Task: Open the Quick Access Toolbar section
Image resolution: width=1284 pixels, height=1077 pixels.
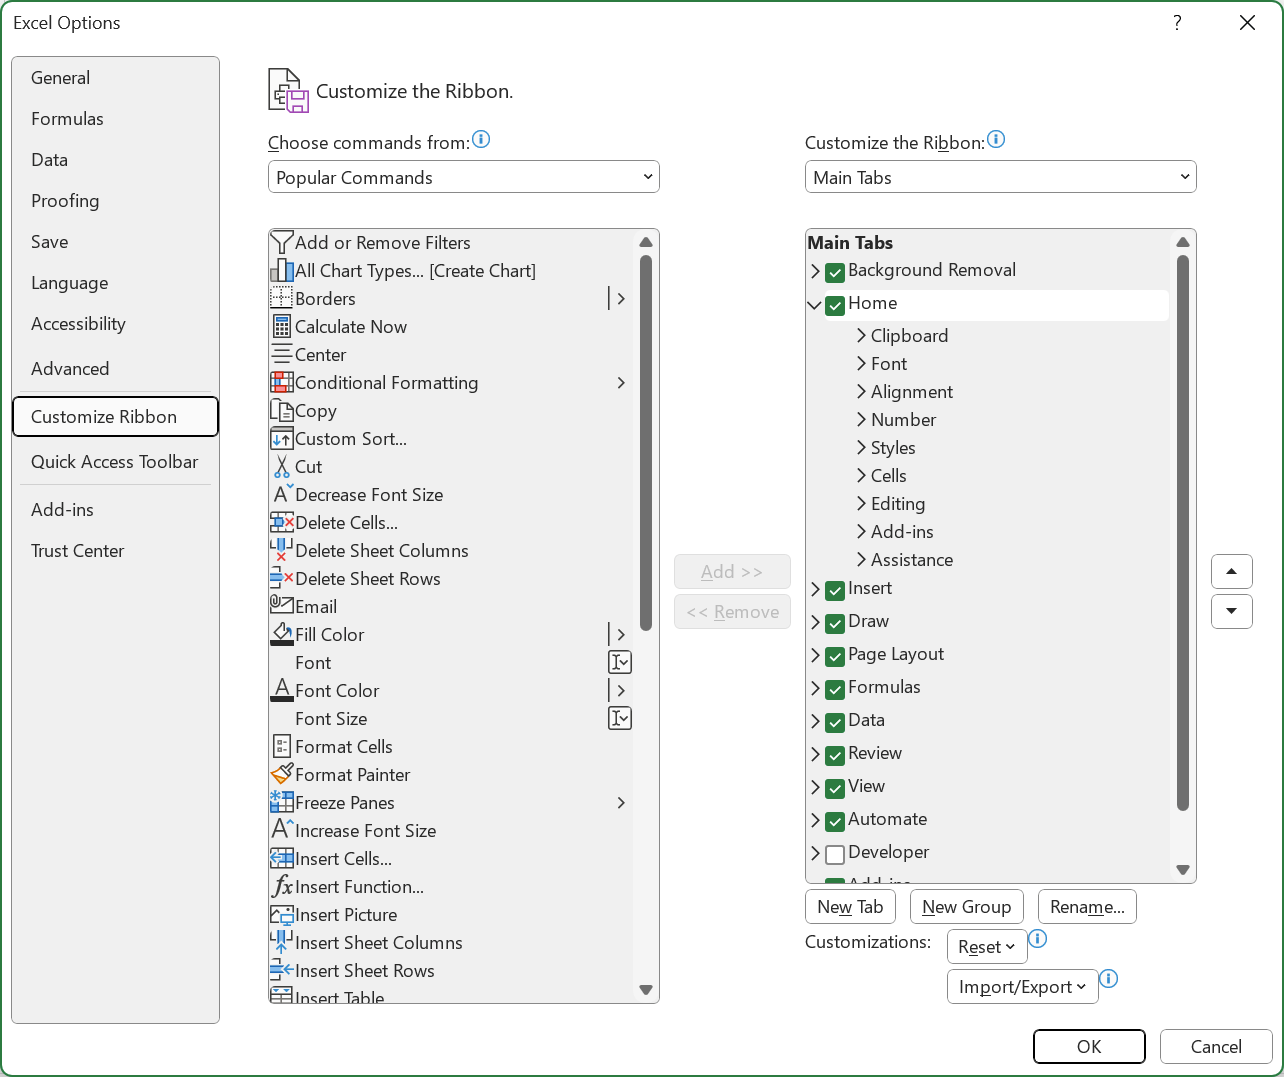Action: pyautogui.click(x=115, y=462)
